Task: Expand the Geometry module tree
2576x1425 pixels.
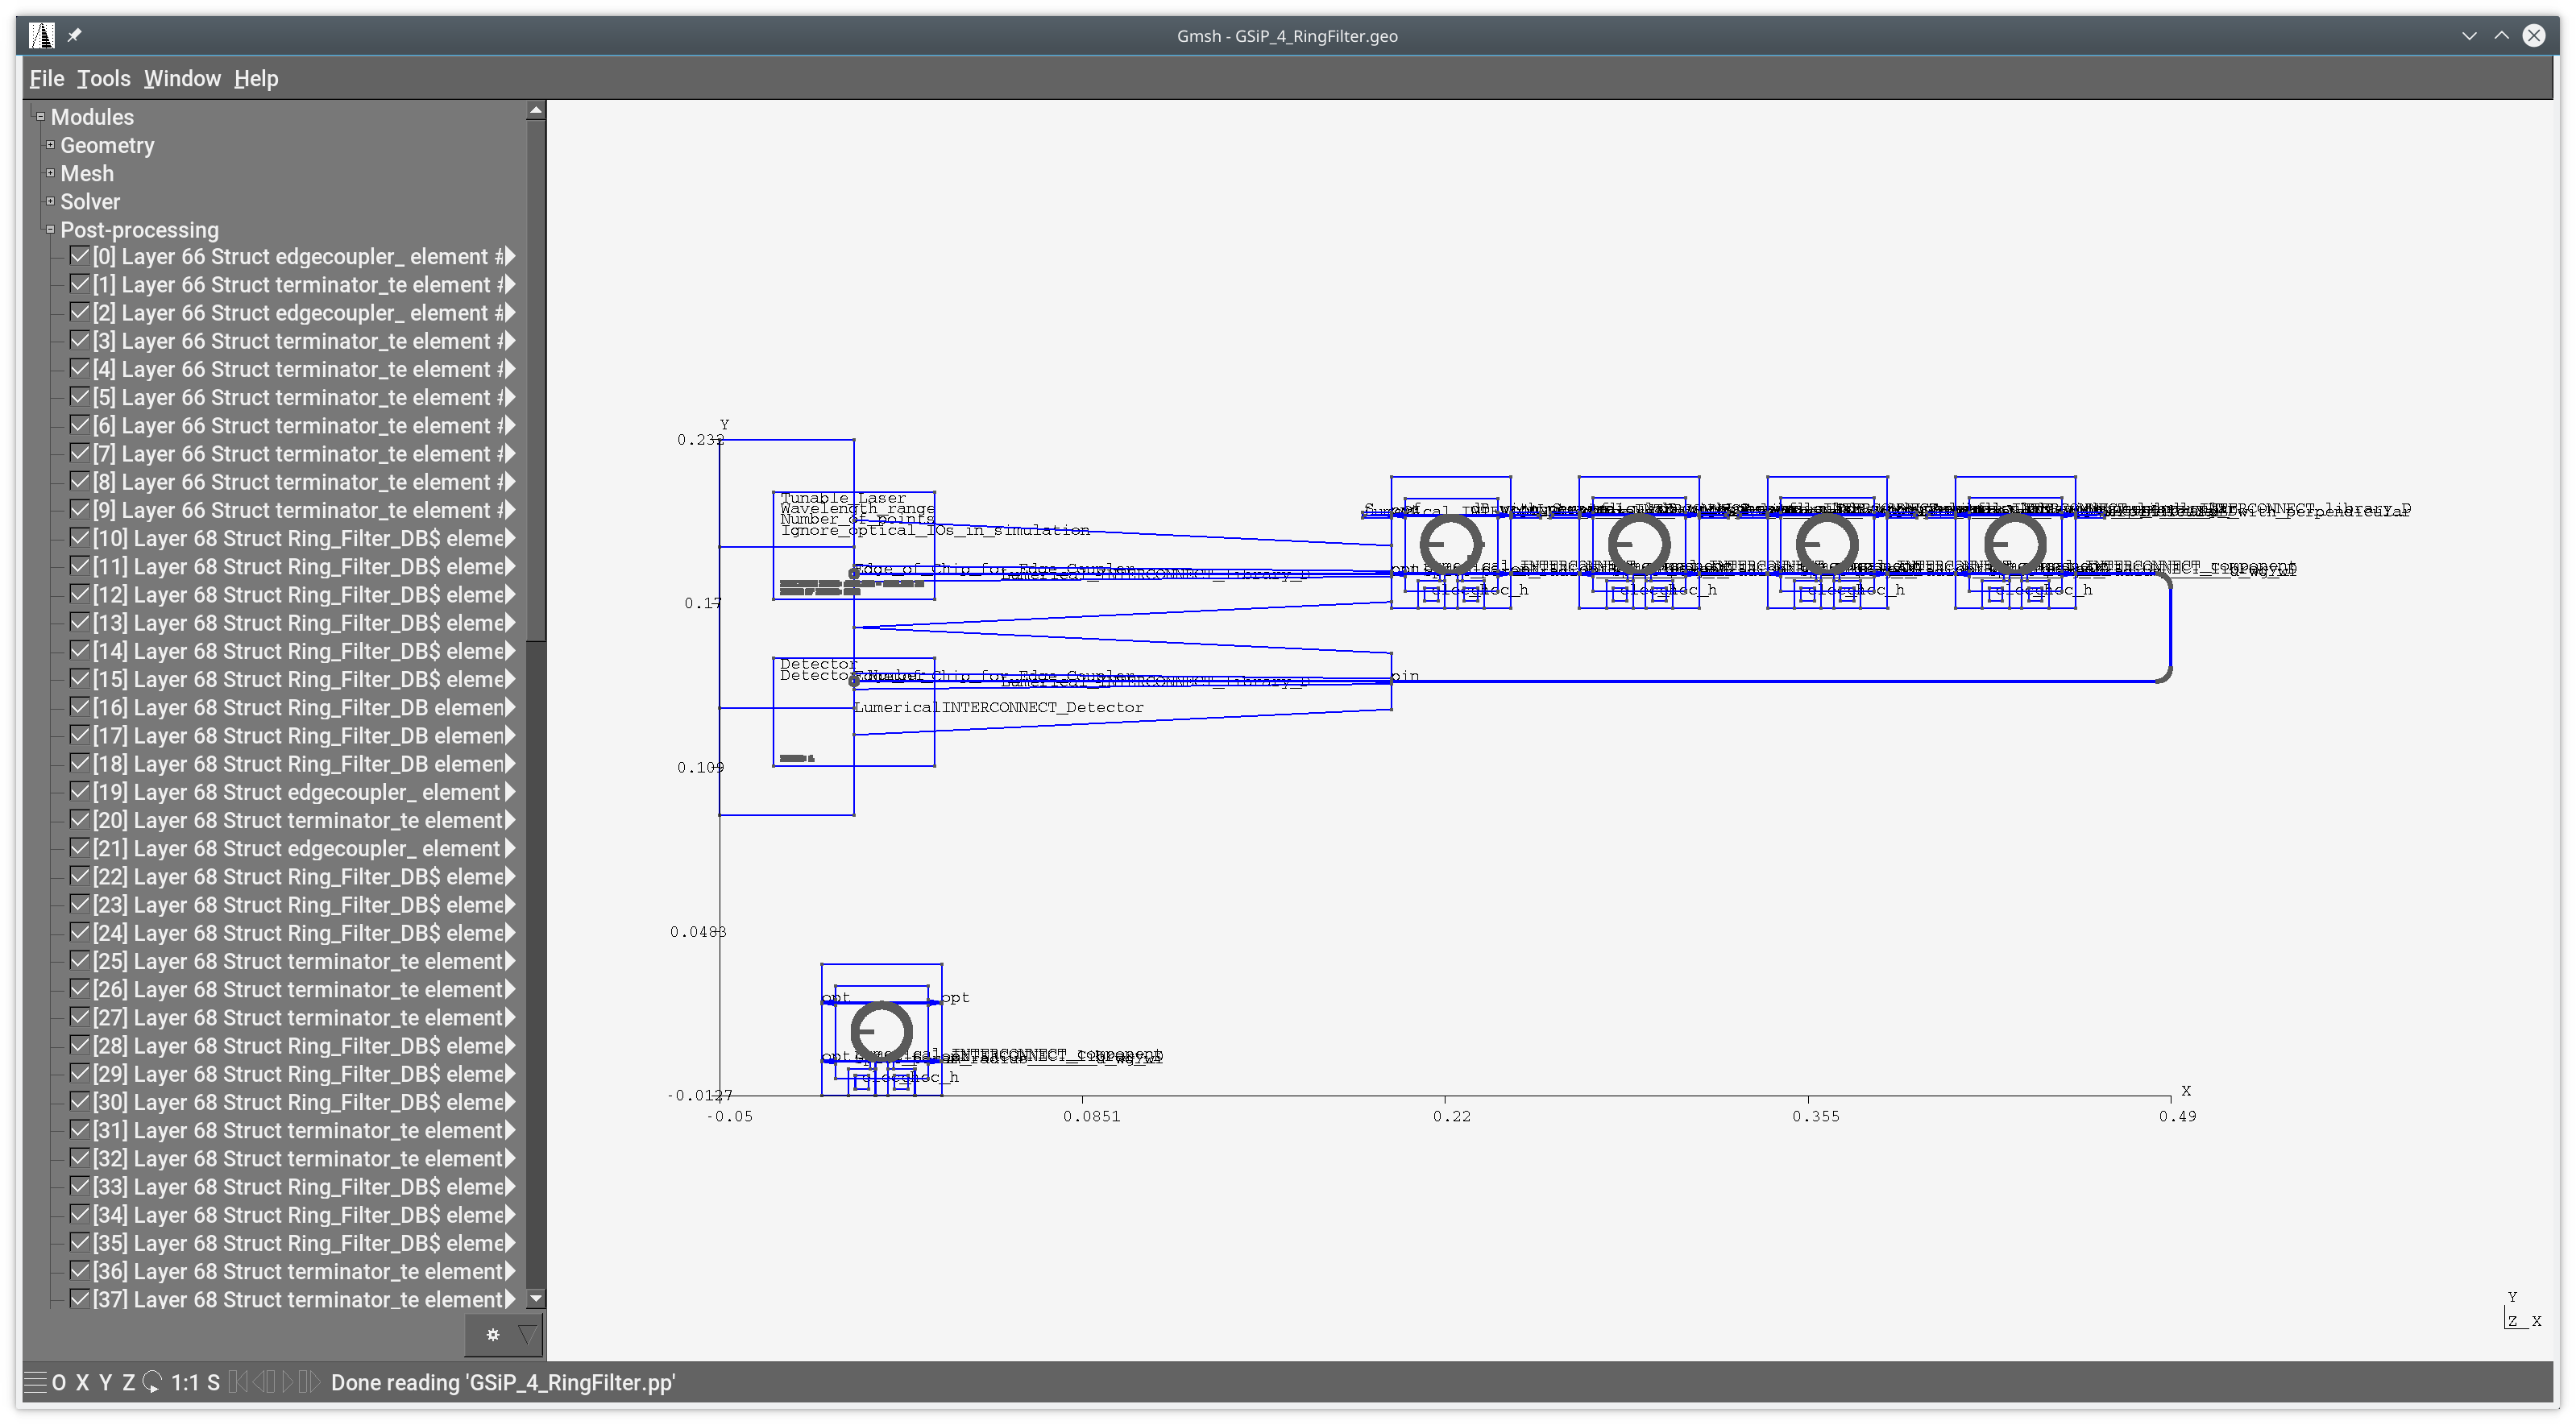Action: click(49, 144)
